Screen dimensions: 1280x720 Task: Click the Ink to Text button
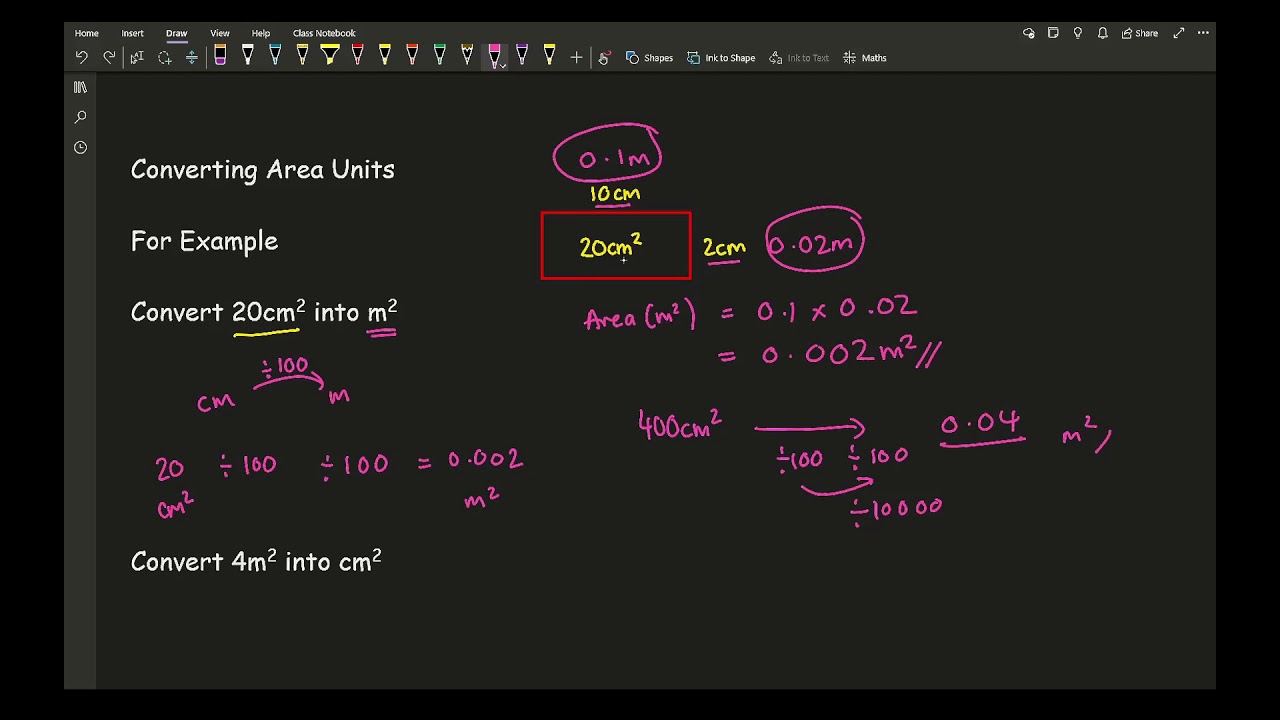[x=799, y=58]
